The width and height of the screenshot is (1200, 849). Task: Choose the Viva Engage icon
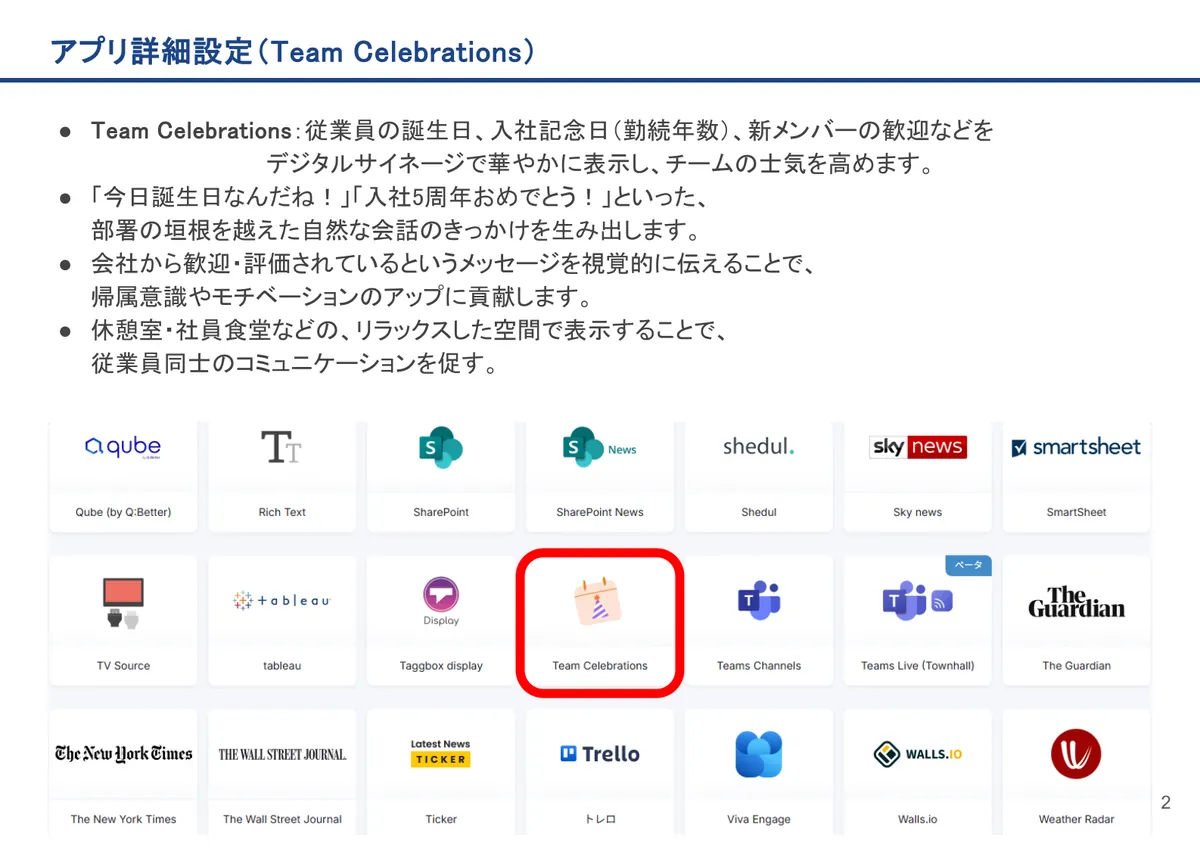point(758,754)
